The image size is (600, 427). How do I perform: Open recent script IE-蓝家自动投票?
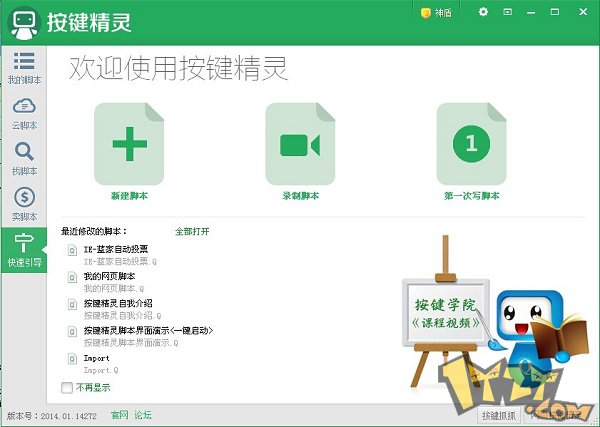116,249
